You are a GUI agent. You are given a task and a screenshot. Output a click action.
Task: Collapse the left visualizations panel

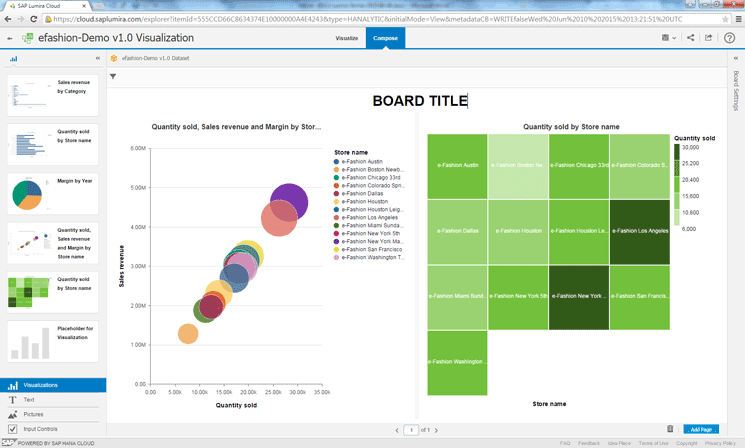[x=97, y=59]
